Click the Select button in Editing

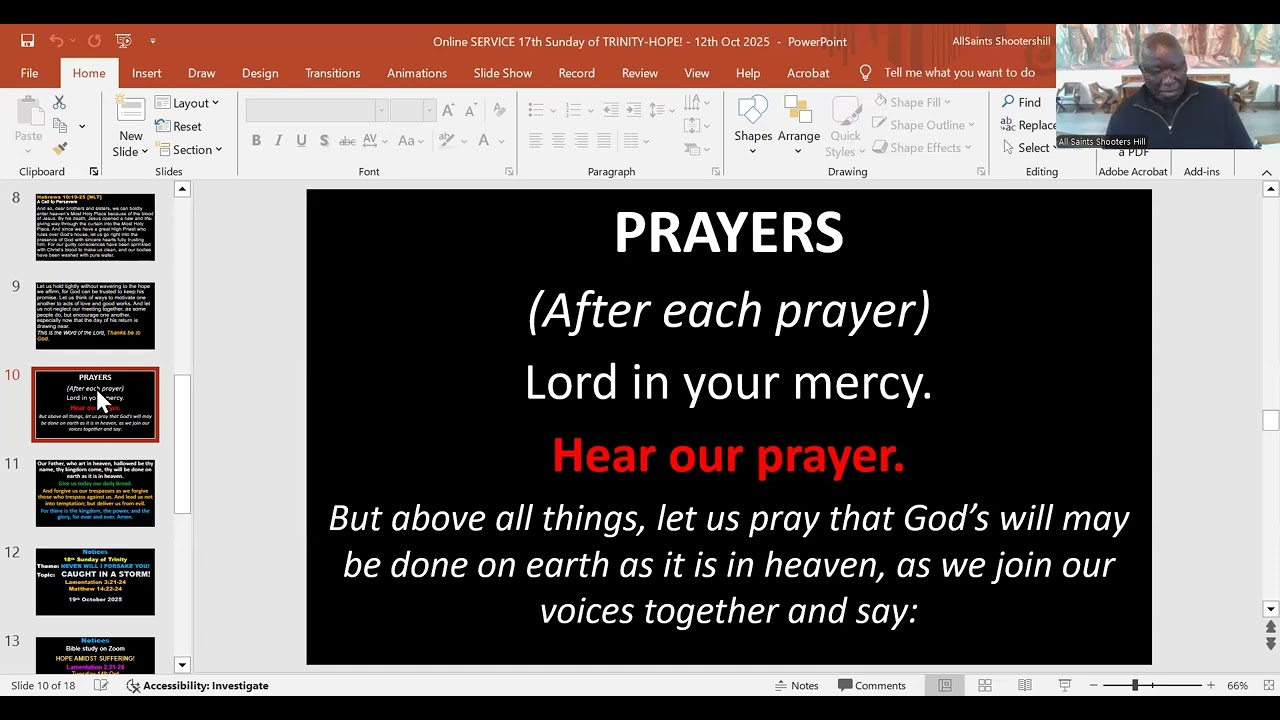[x=1026, y=147]
